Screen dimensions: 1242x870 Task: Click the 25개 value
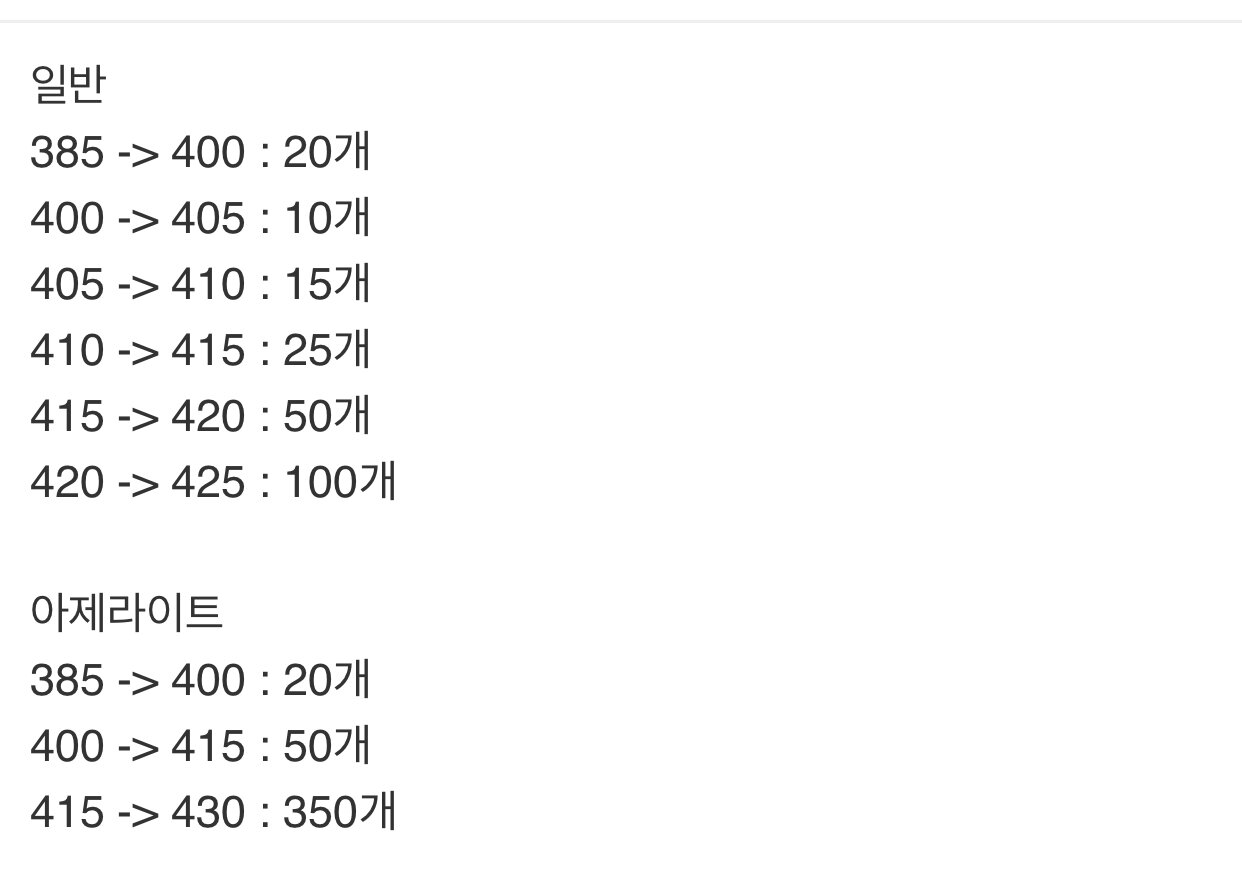tap(328, 350)
